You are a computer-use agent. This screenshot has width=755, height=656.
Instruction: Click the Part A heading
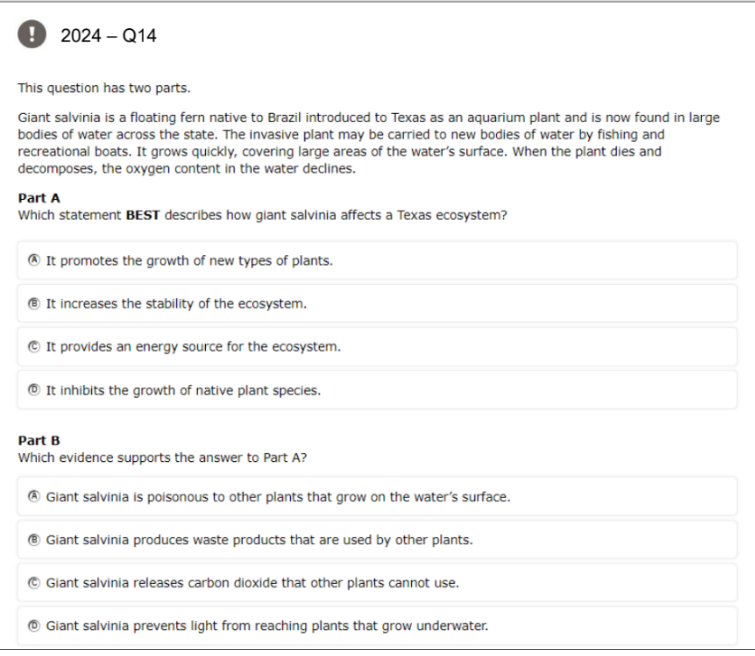pos(39,198)
